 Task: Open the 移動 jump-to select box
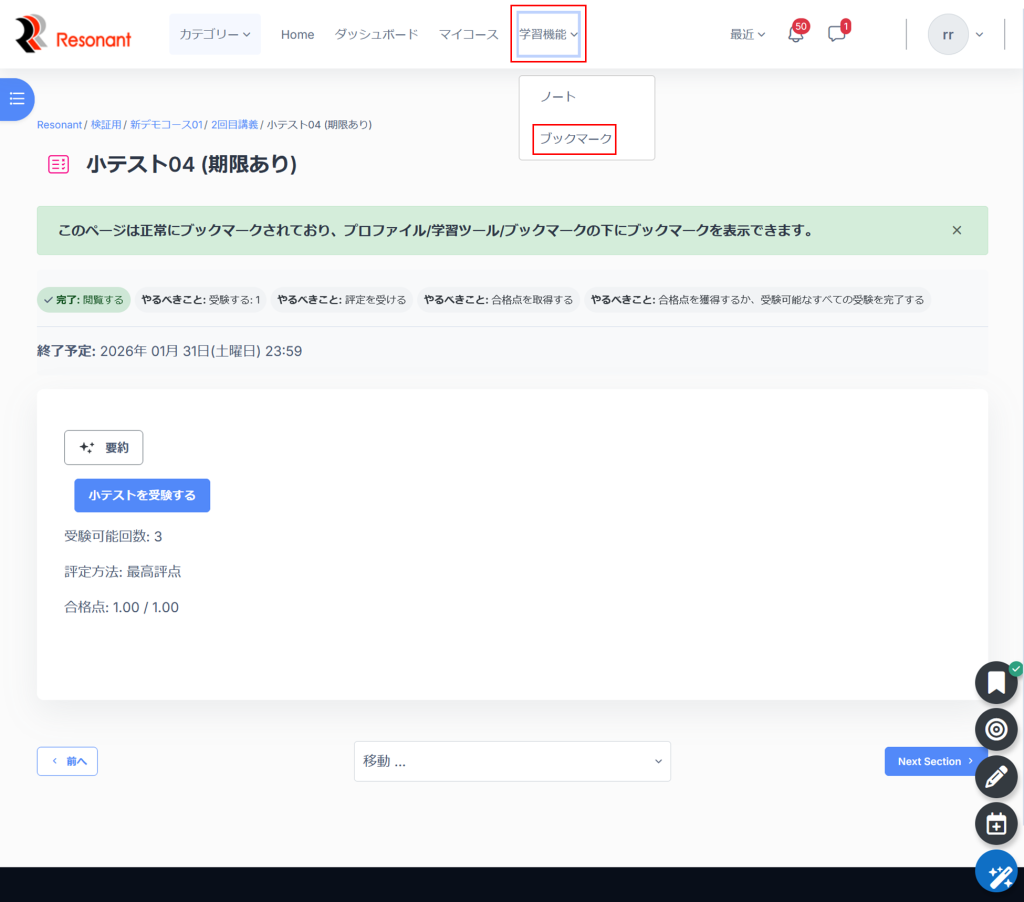point(512,761)
